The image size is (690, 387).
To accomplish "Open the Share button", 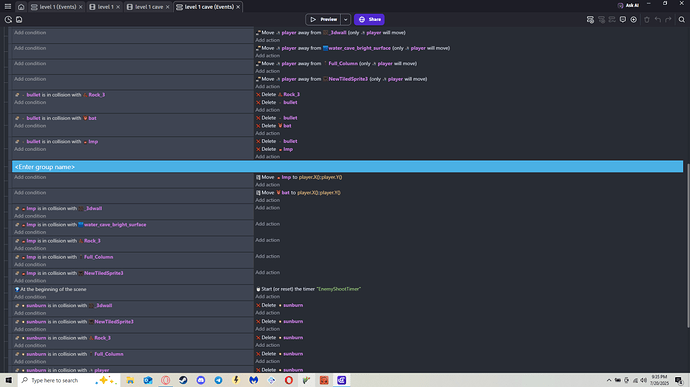I will (369, 19).
